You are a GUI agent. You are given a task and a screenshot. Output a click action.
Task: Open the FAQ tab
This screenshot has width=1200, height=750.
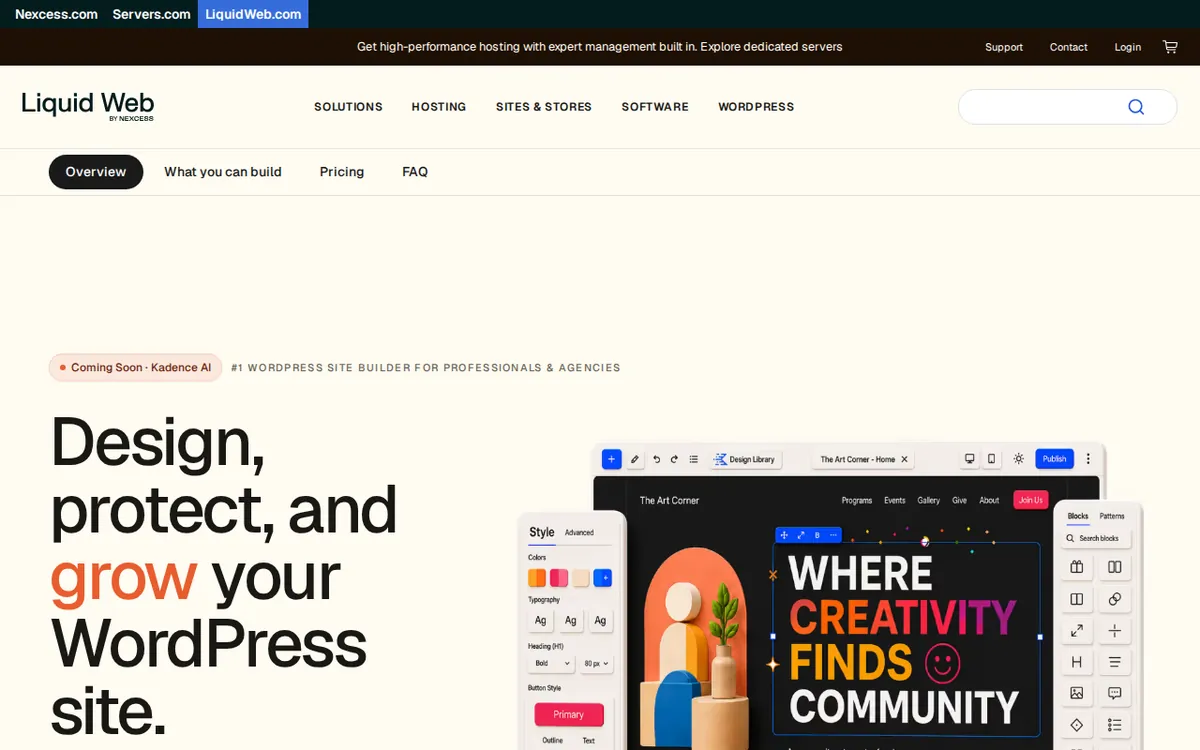(415, 172)
